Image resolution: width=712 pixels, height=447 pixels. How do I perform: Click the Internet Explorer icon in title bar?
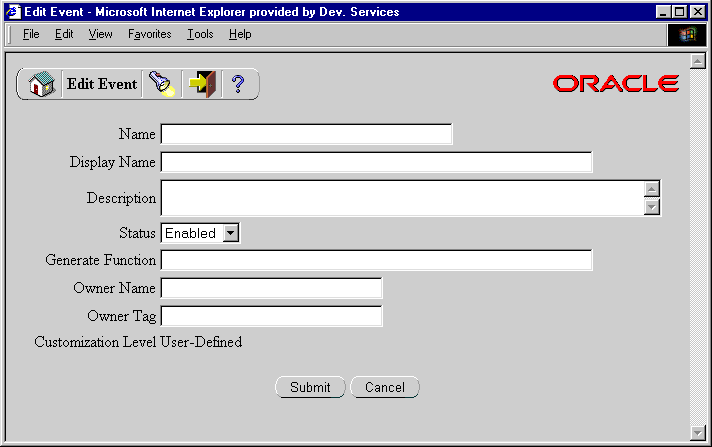pyautogui.click(x=12, y=12)
